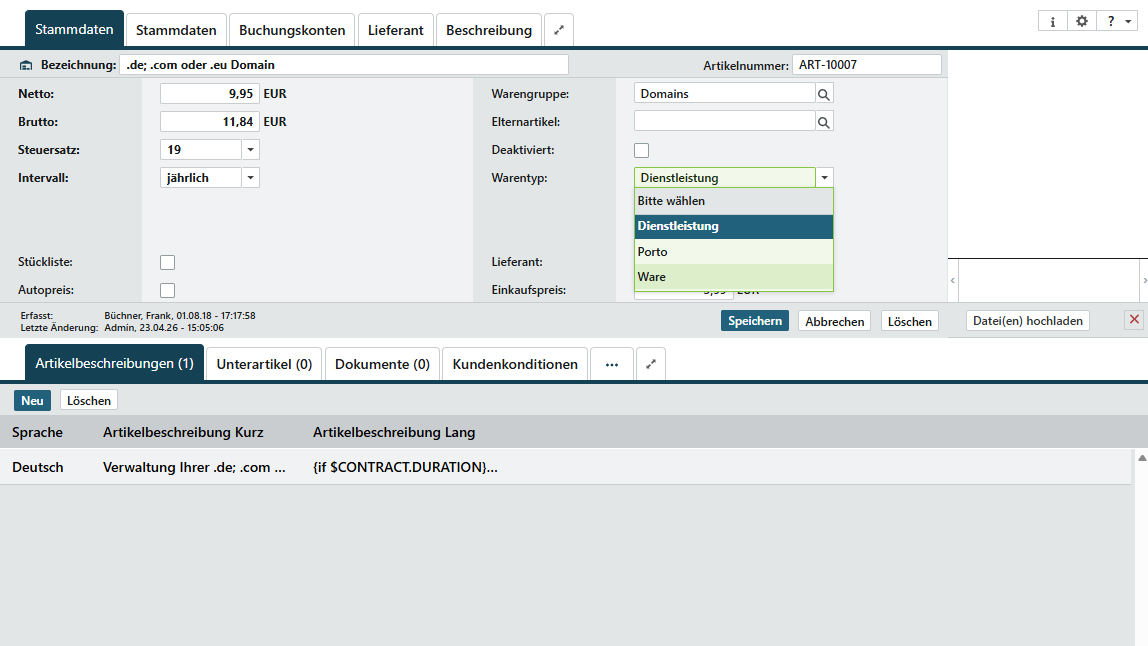Click the Intervall field showing jährlich
The width and height of the screenshot is (1148, 646).
pyautogui.click(x=201, y=178)
